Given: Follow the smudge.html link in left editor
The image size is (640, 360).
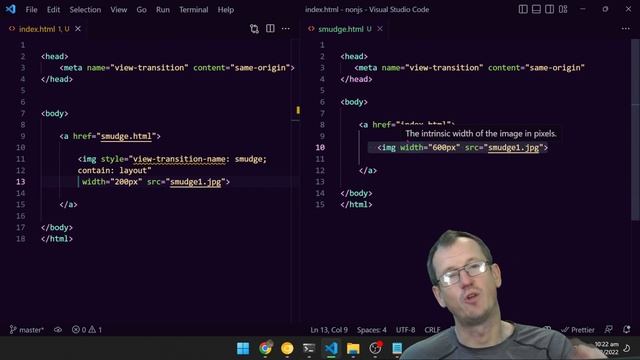Looking at the screenshot, I should tap(126, 136).
